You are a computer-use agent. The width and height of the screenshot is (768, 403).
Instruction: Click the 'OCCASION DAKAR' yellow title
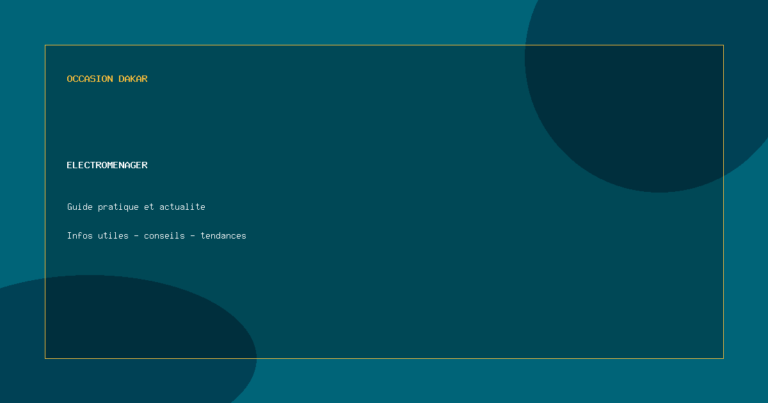pos(107,79)
